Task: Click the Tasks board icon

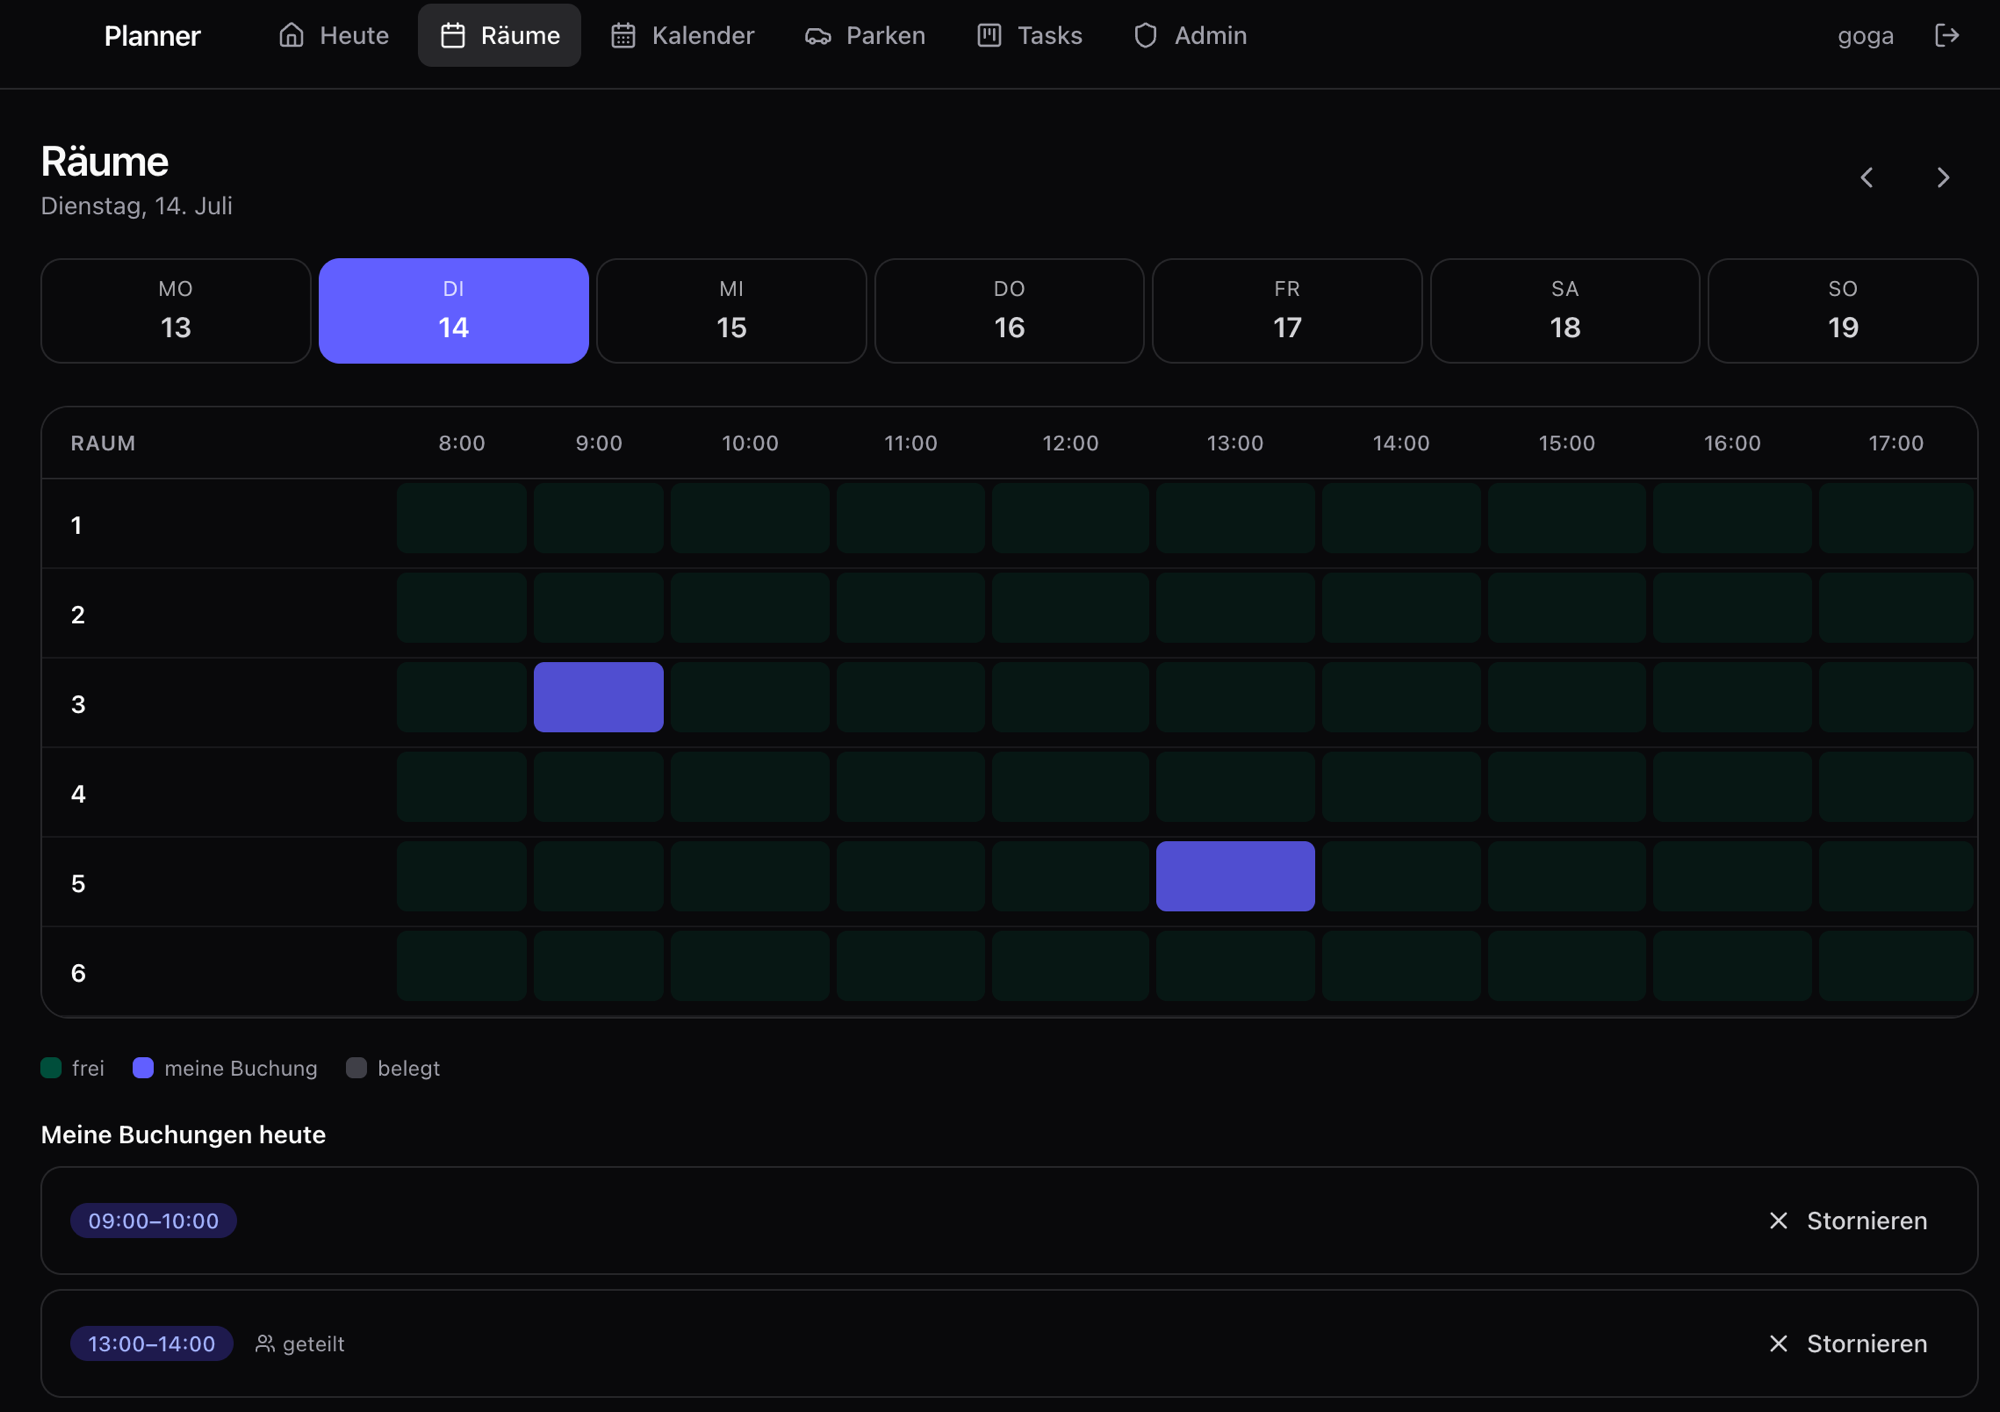Action: tap(989, 36)
